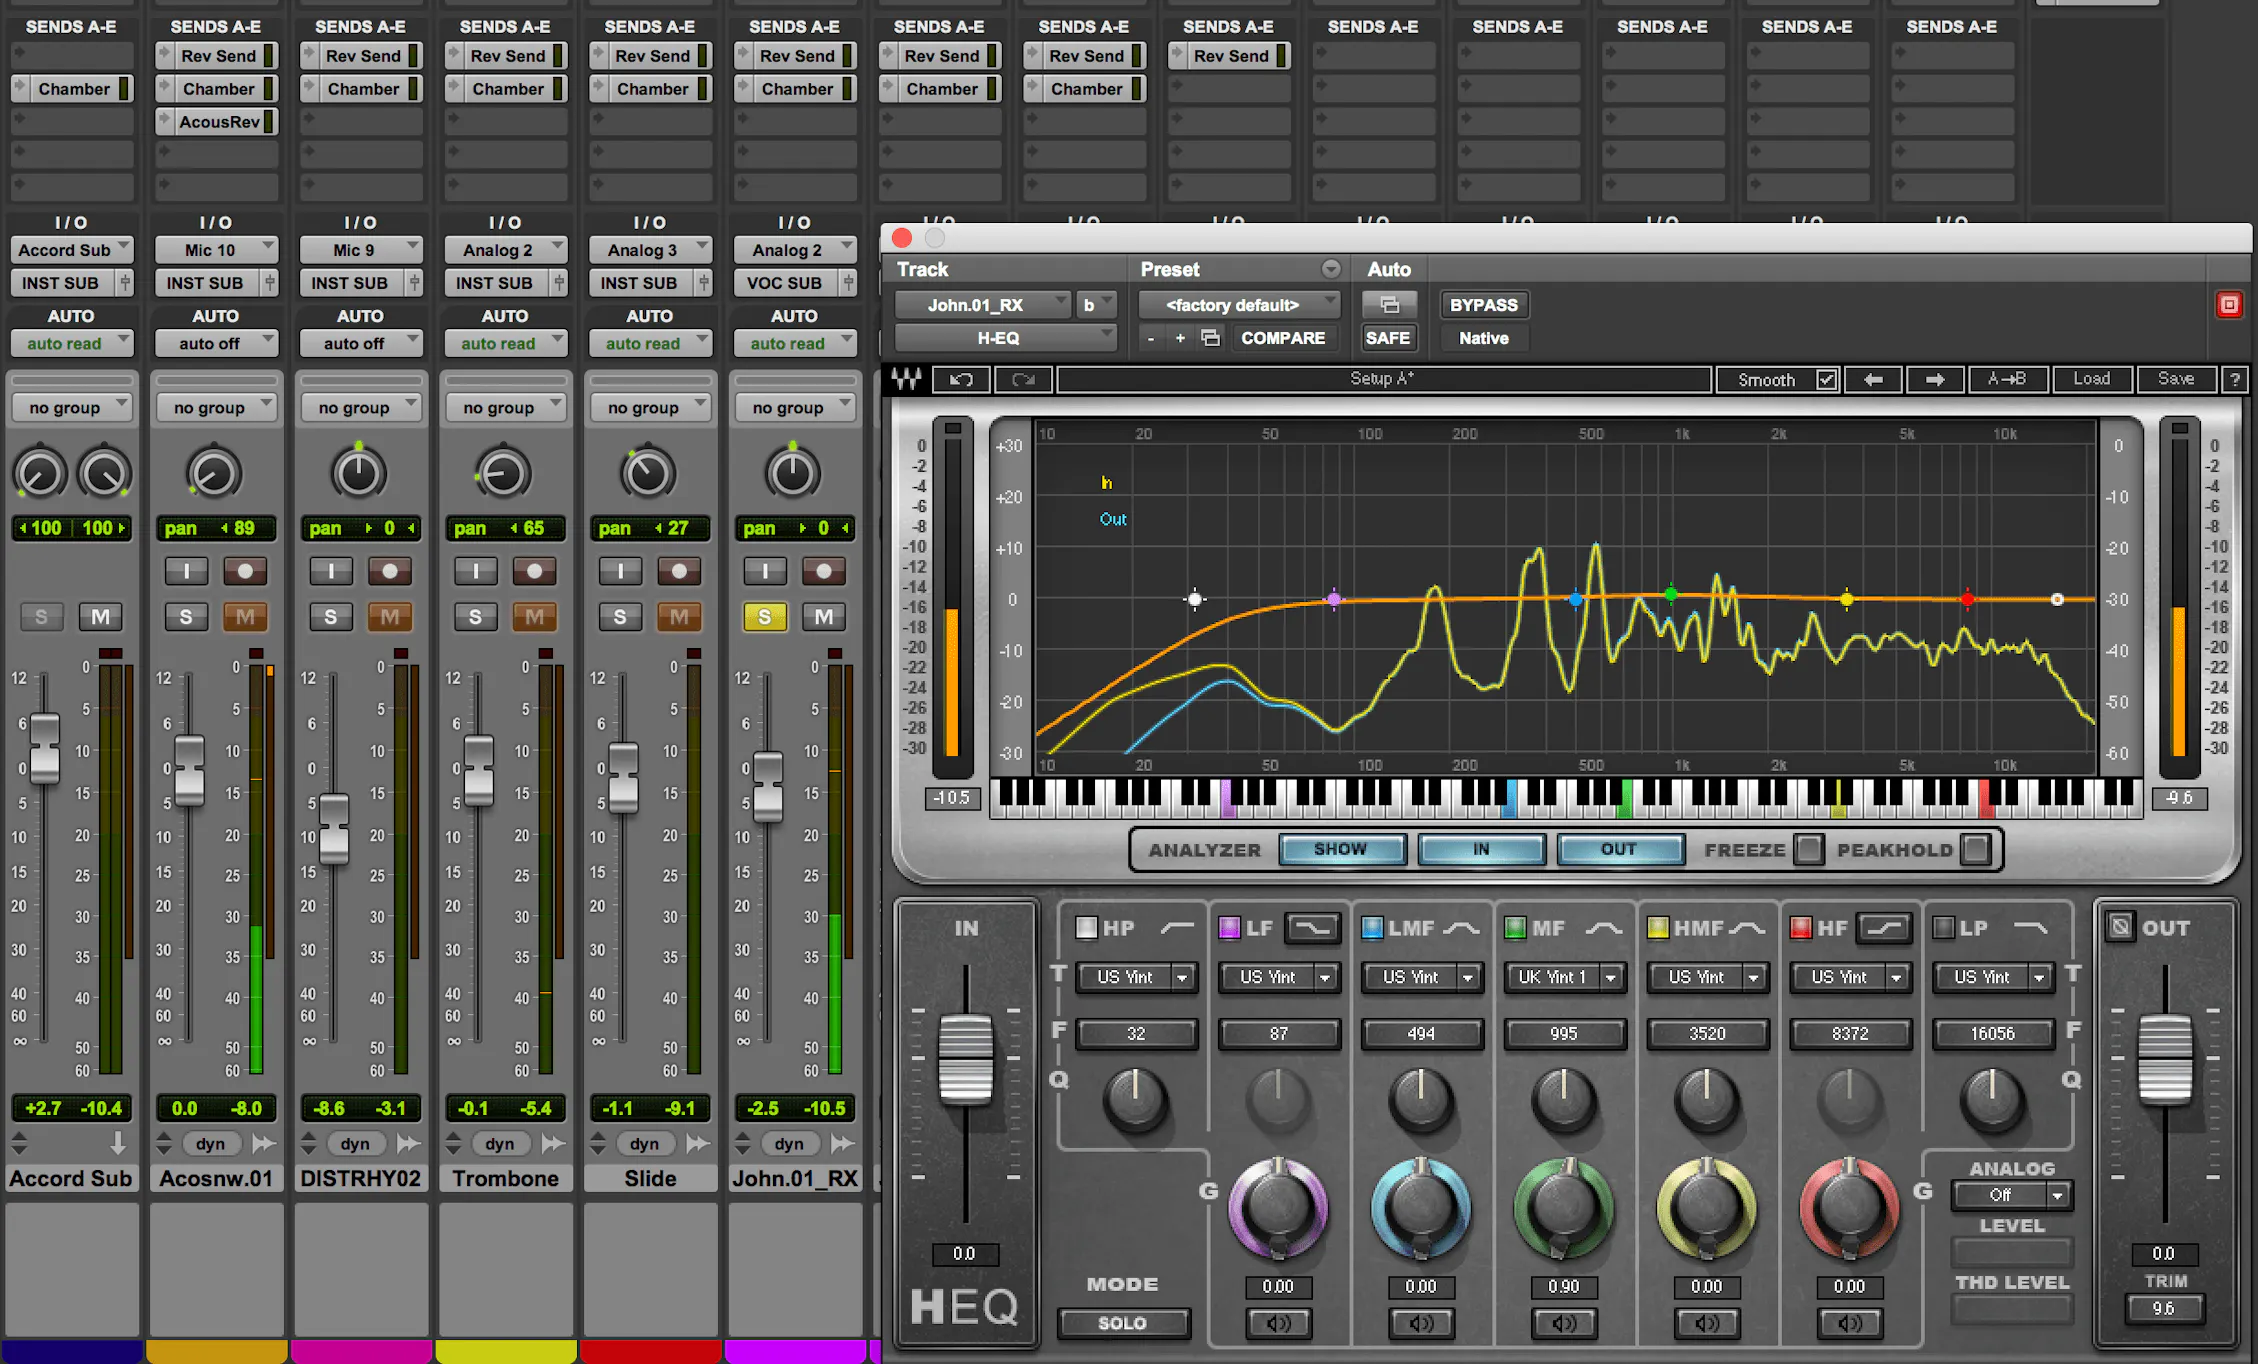This screenshot has height=1364, width=2258.
Task: Toggle the LMF band enable square
Action: click(x=1372, y=928)
